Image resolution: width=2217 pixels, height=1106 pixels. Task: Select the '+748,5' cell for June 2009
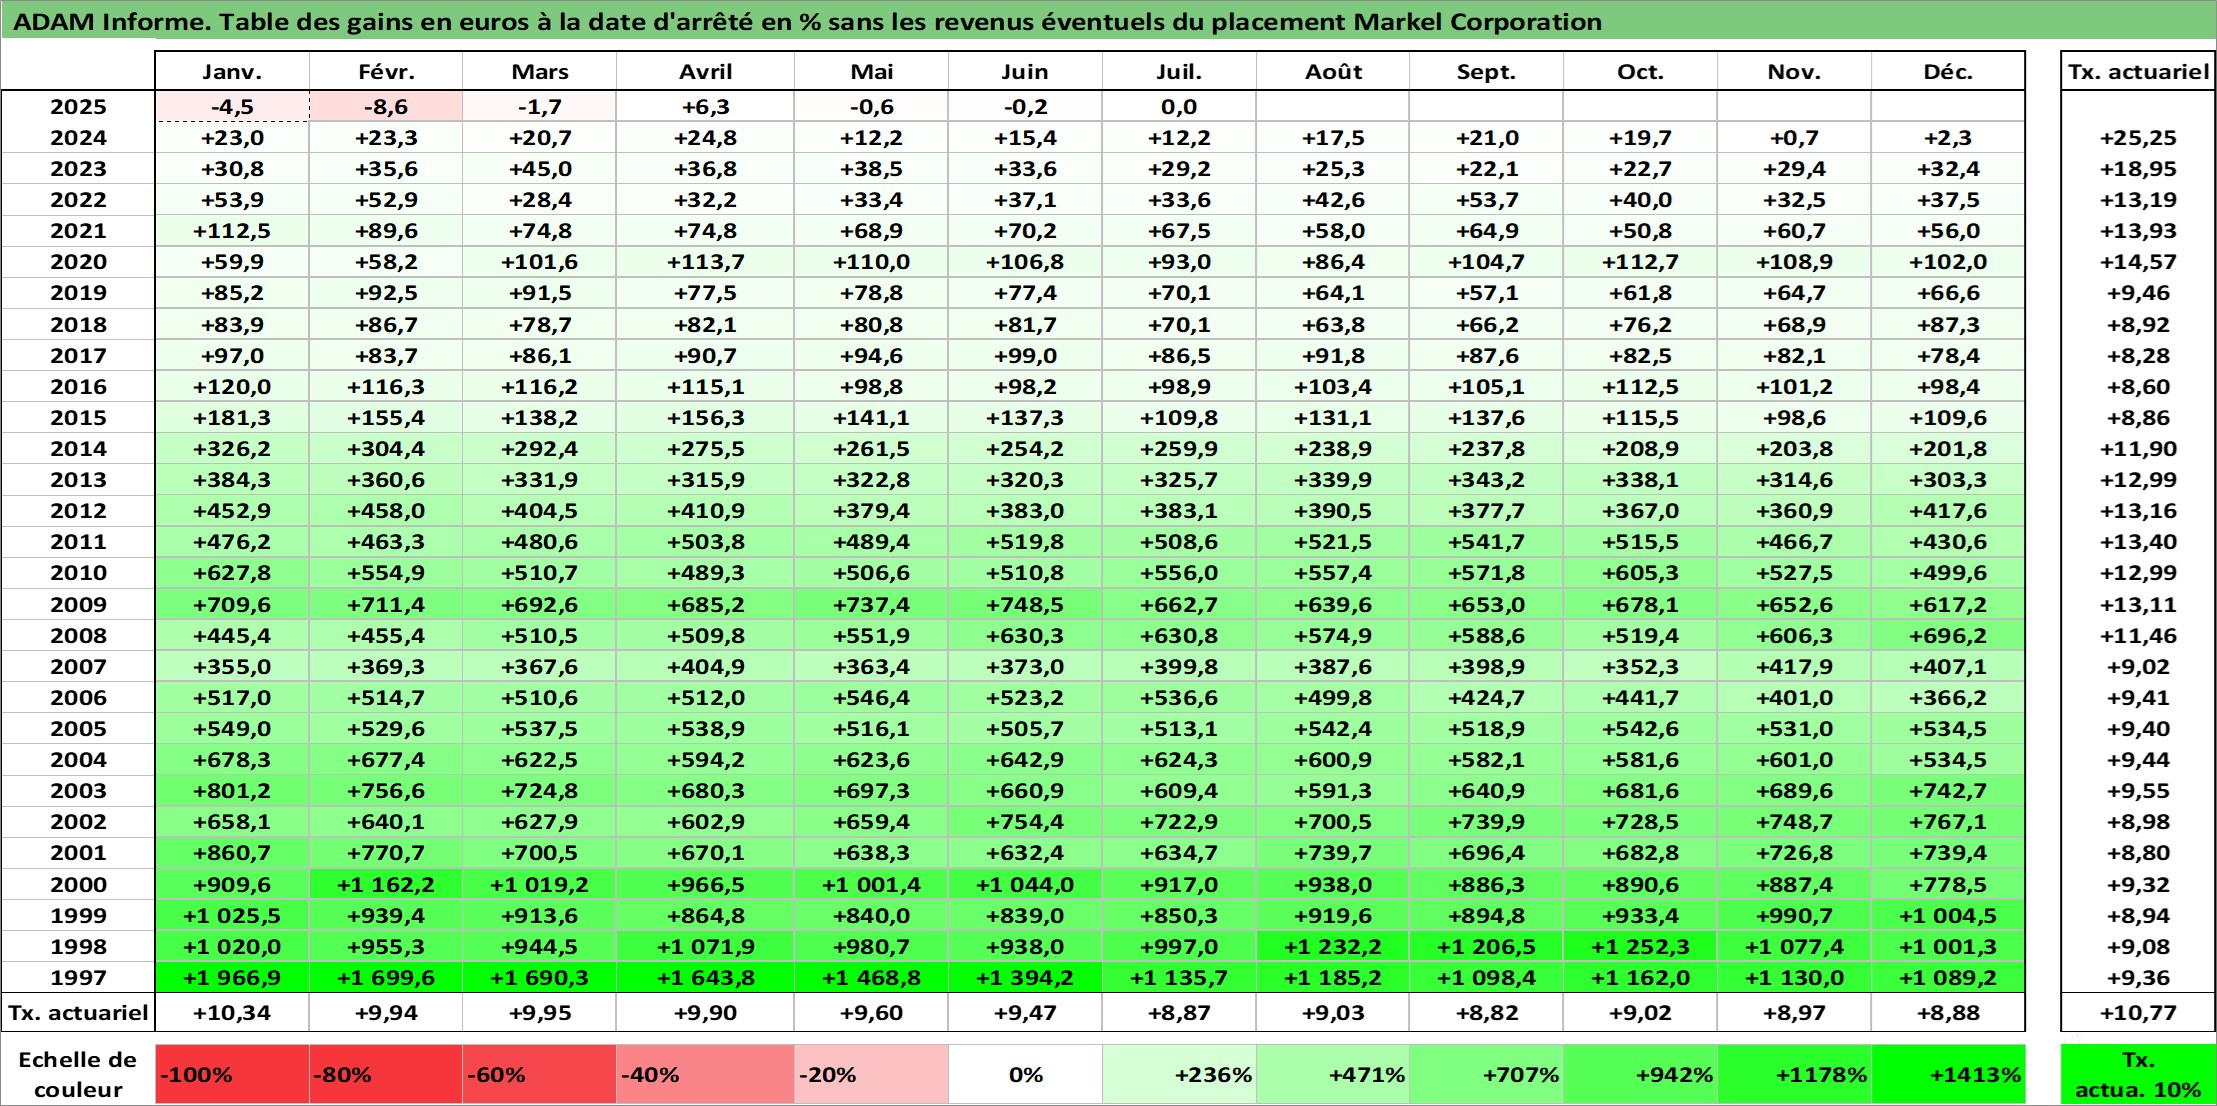[x=1025, y=604]
